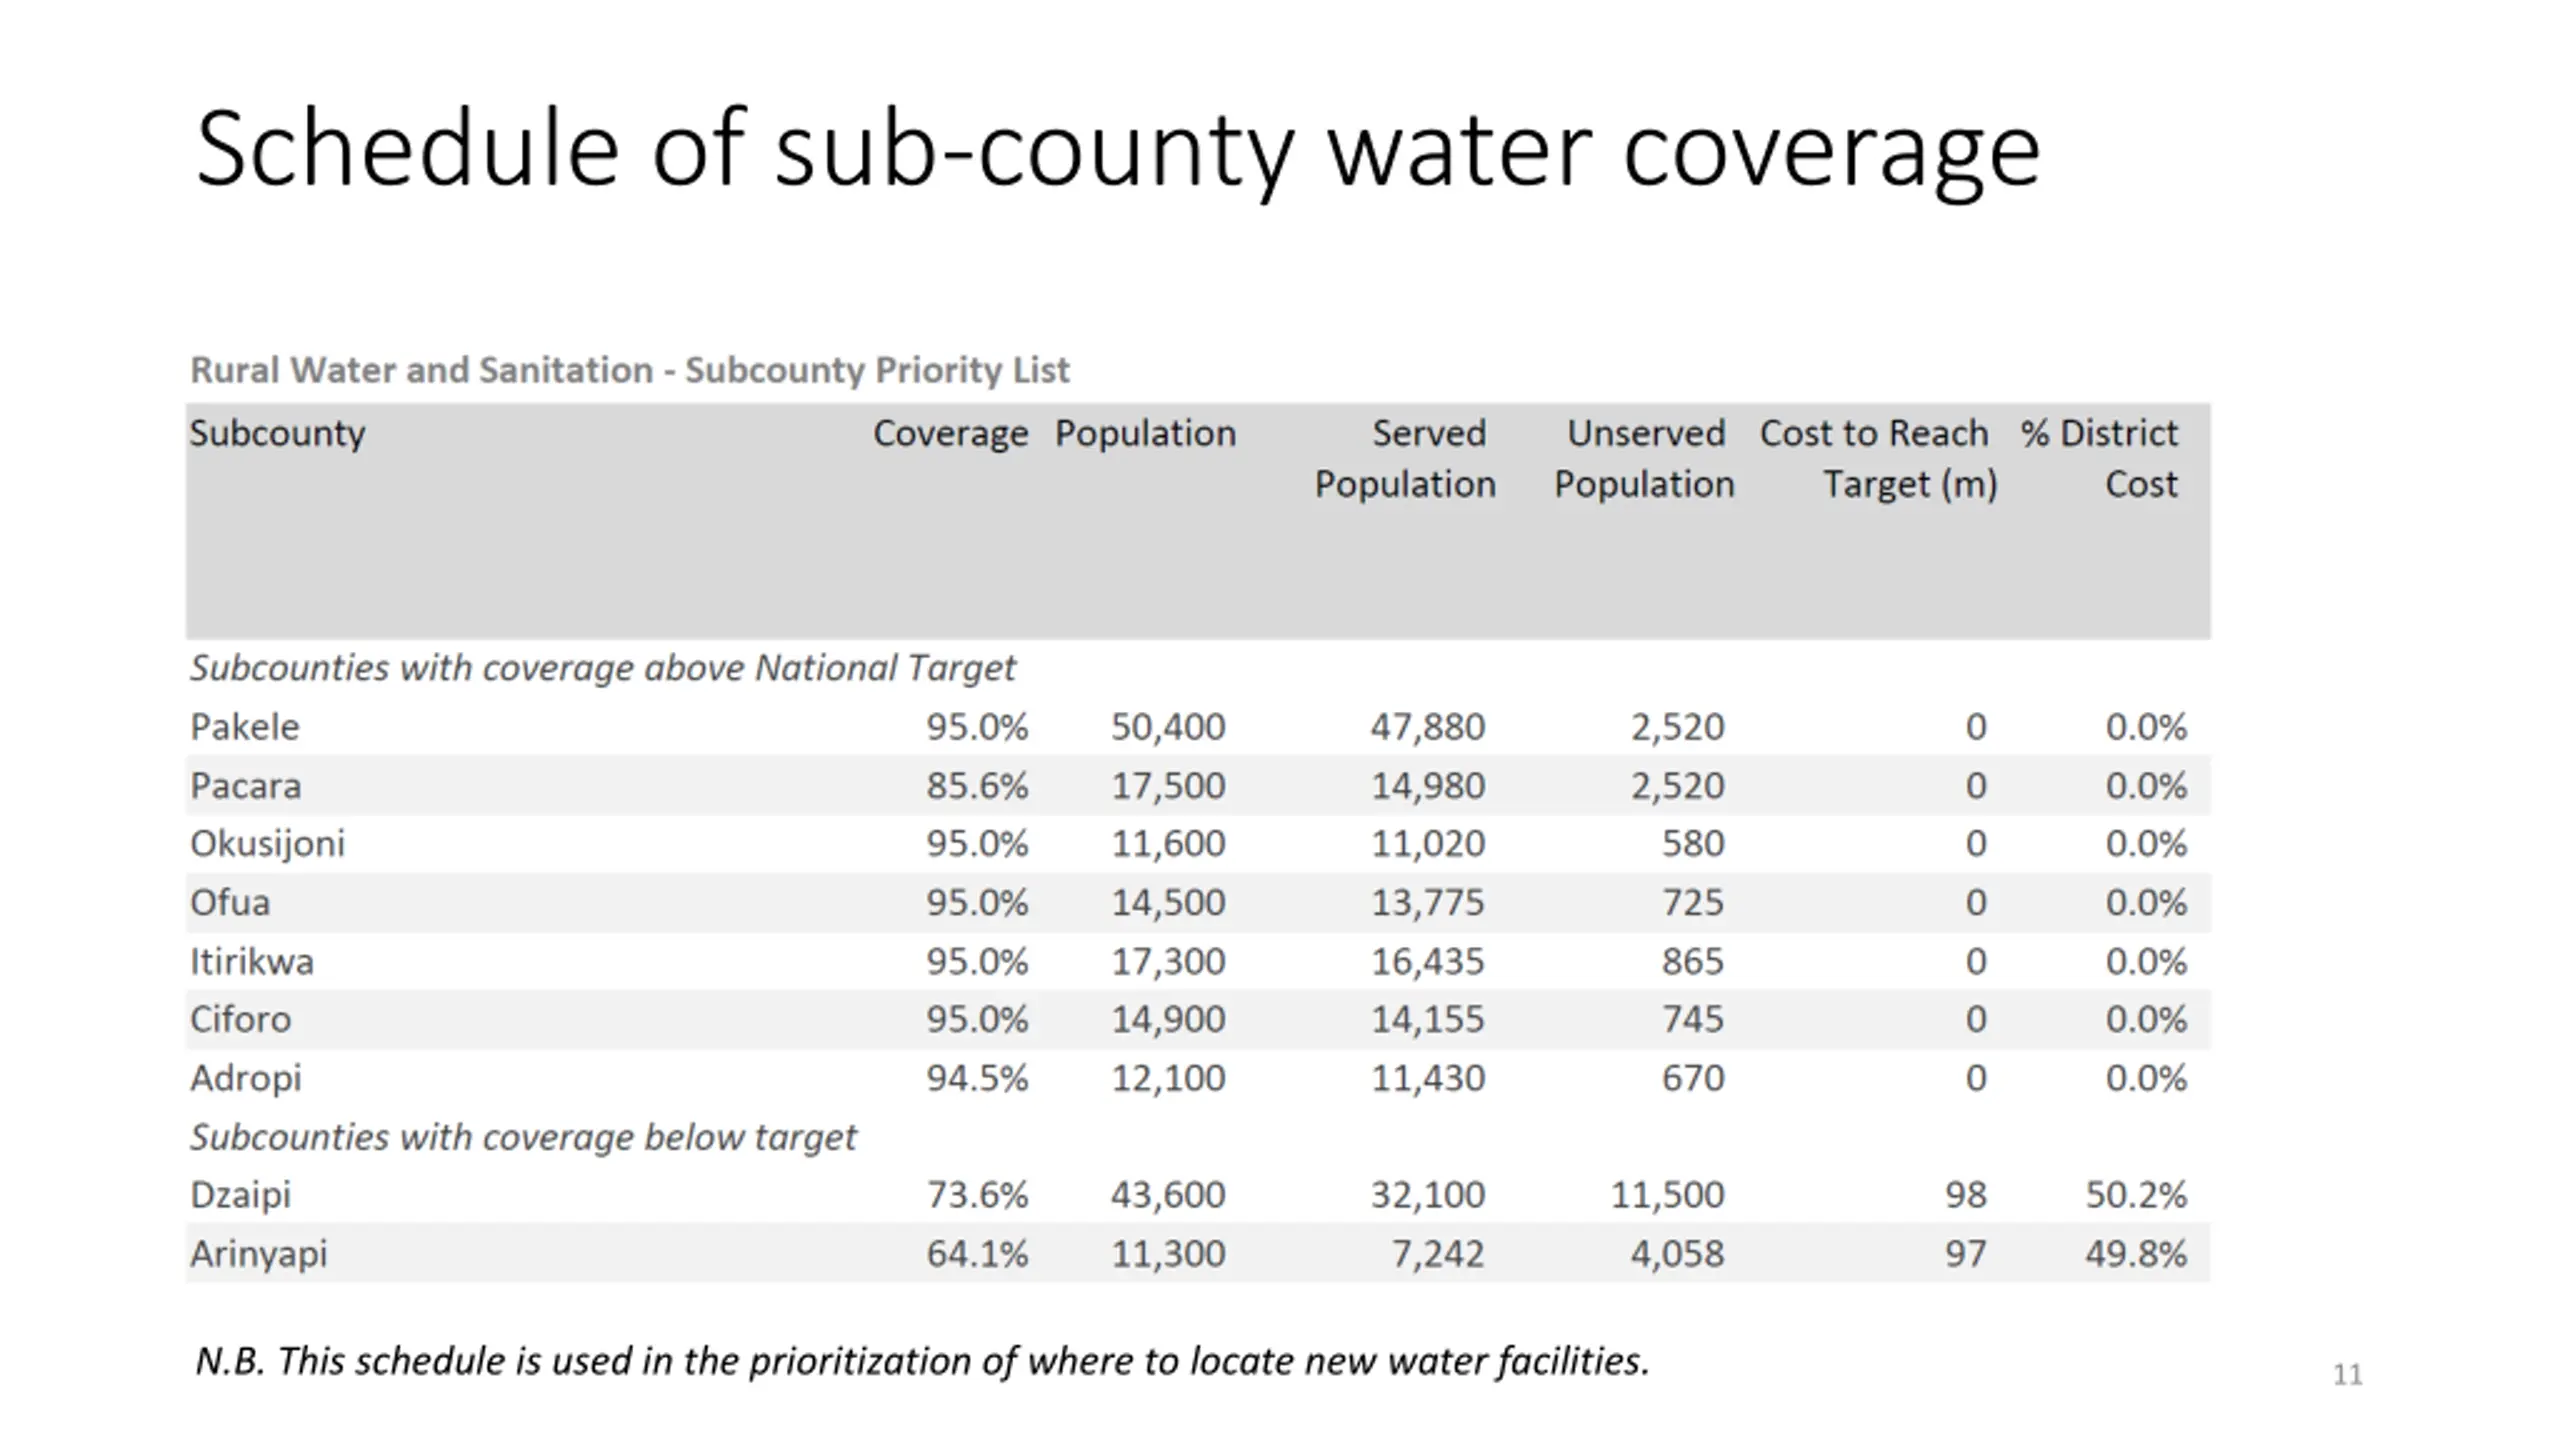Select the 'Pakele' subcounty row label

[245, 727]
